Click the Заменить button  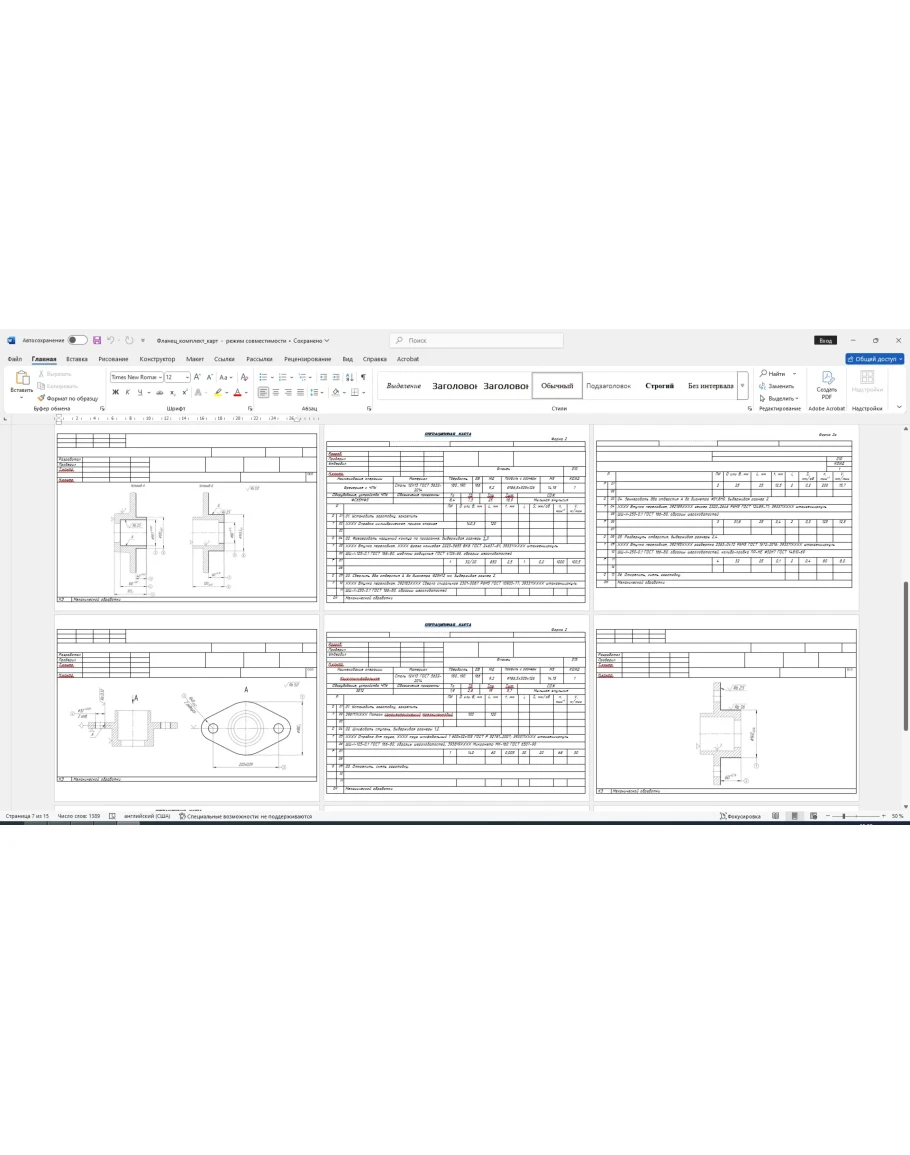click(780, 385)
